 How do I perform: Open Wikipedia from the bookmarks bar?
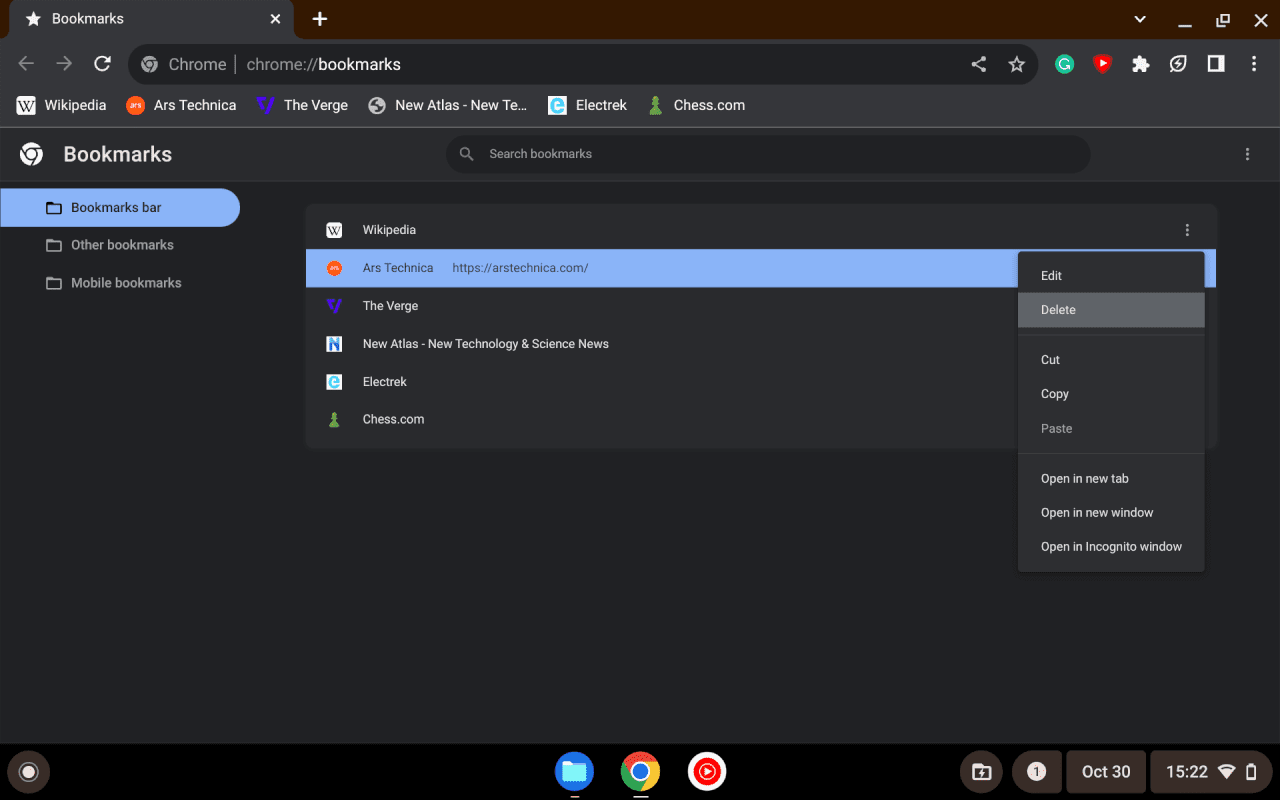click(62, 105)
